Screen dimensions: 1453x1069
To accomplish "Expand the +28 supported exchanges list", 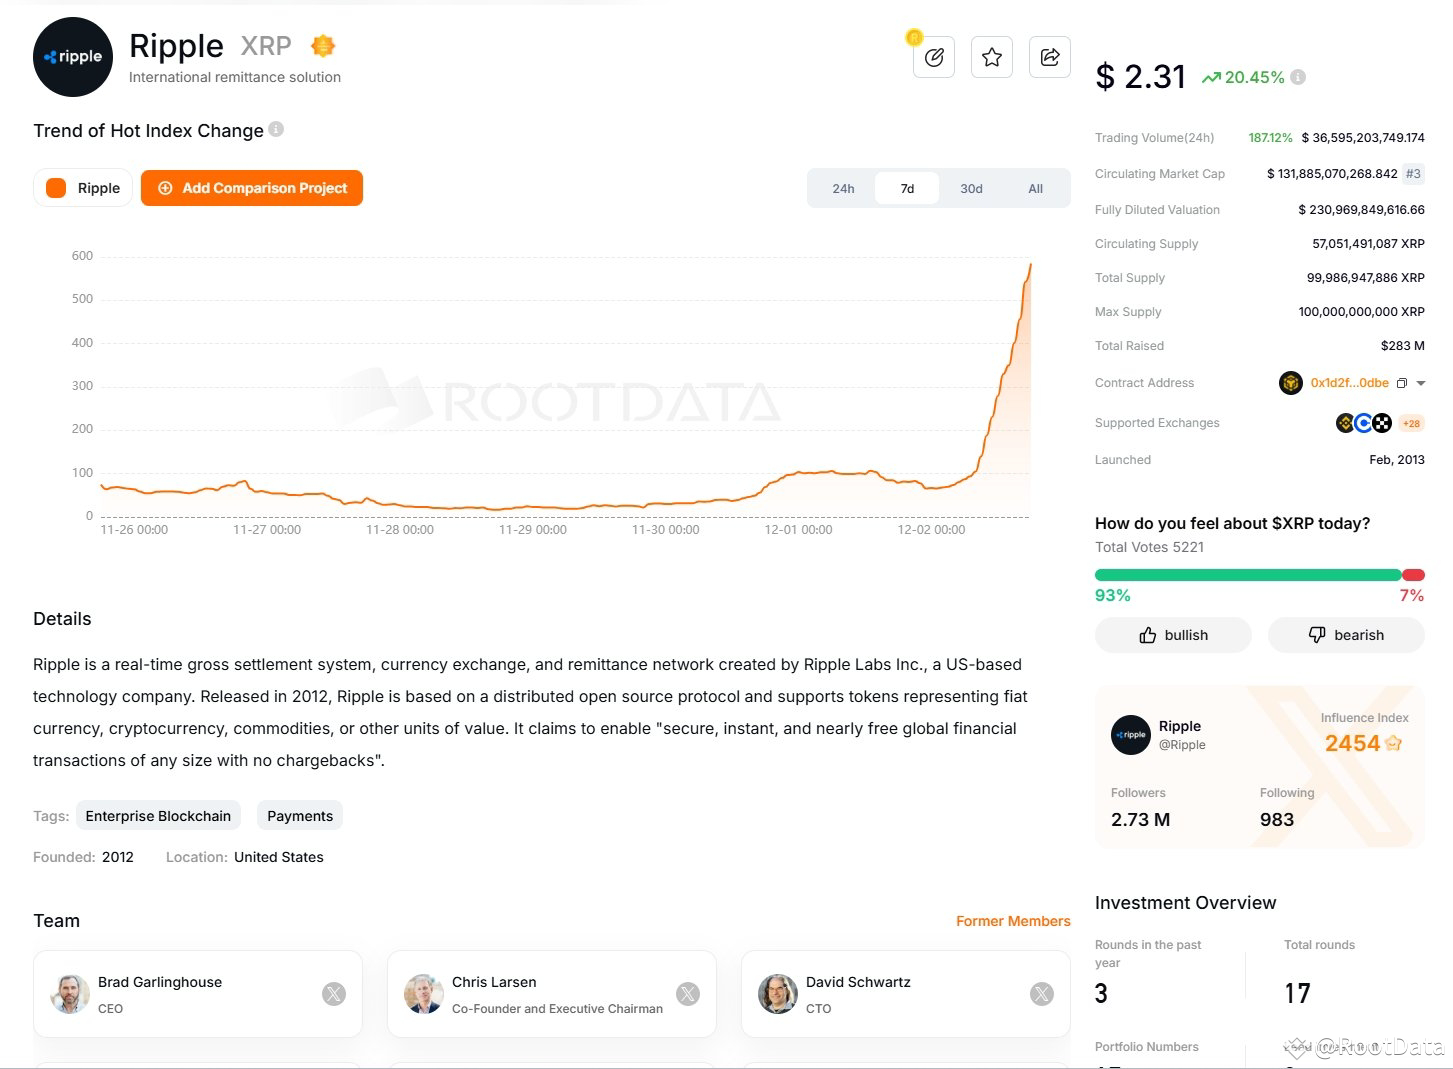I will click(1411, 423).
